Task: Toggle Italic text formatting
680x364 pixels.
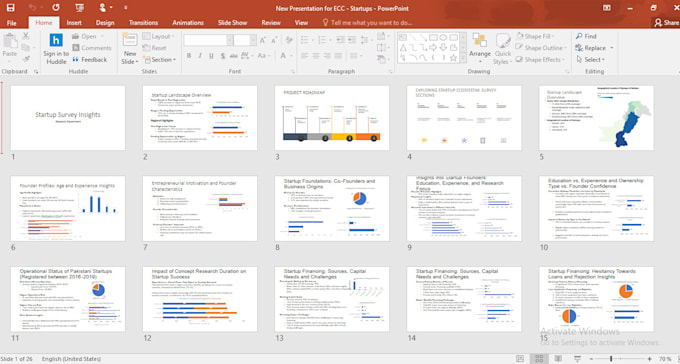Action: pos(200,56)
